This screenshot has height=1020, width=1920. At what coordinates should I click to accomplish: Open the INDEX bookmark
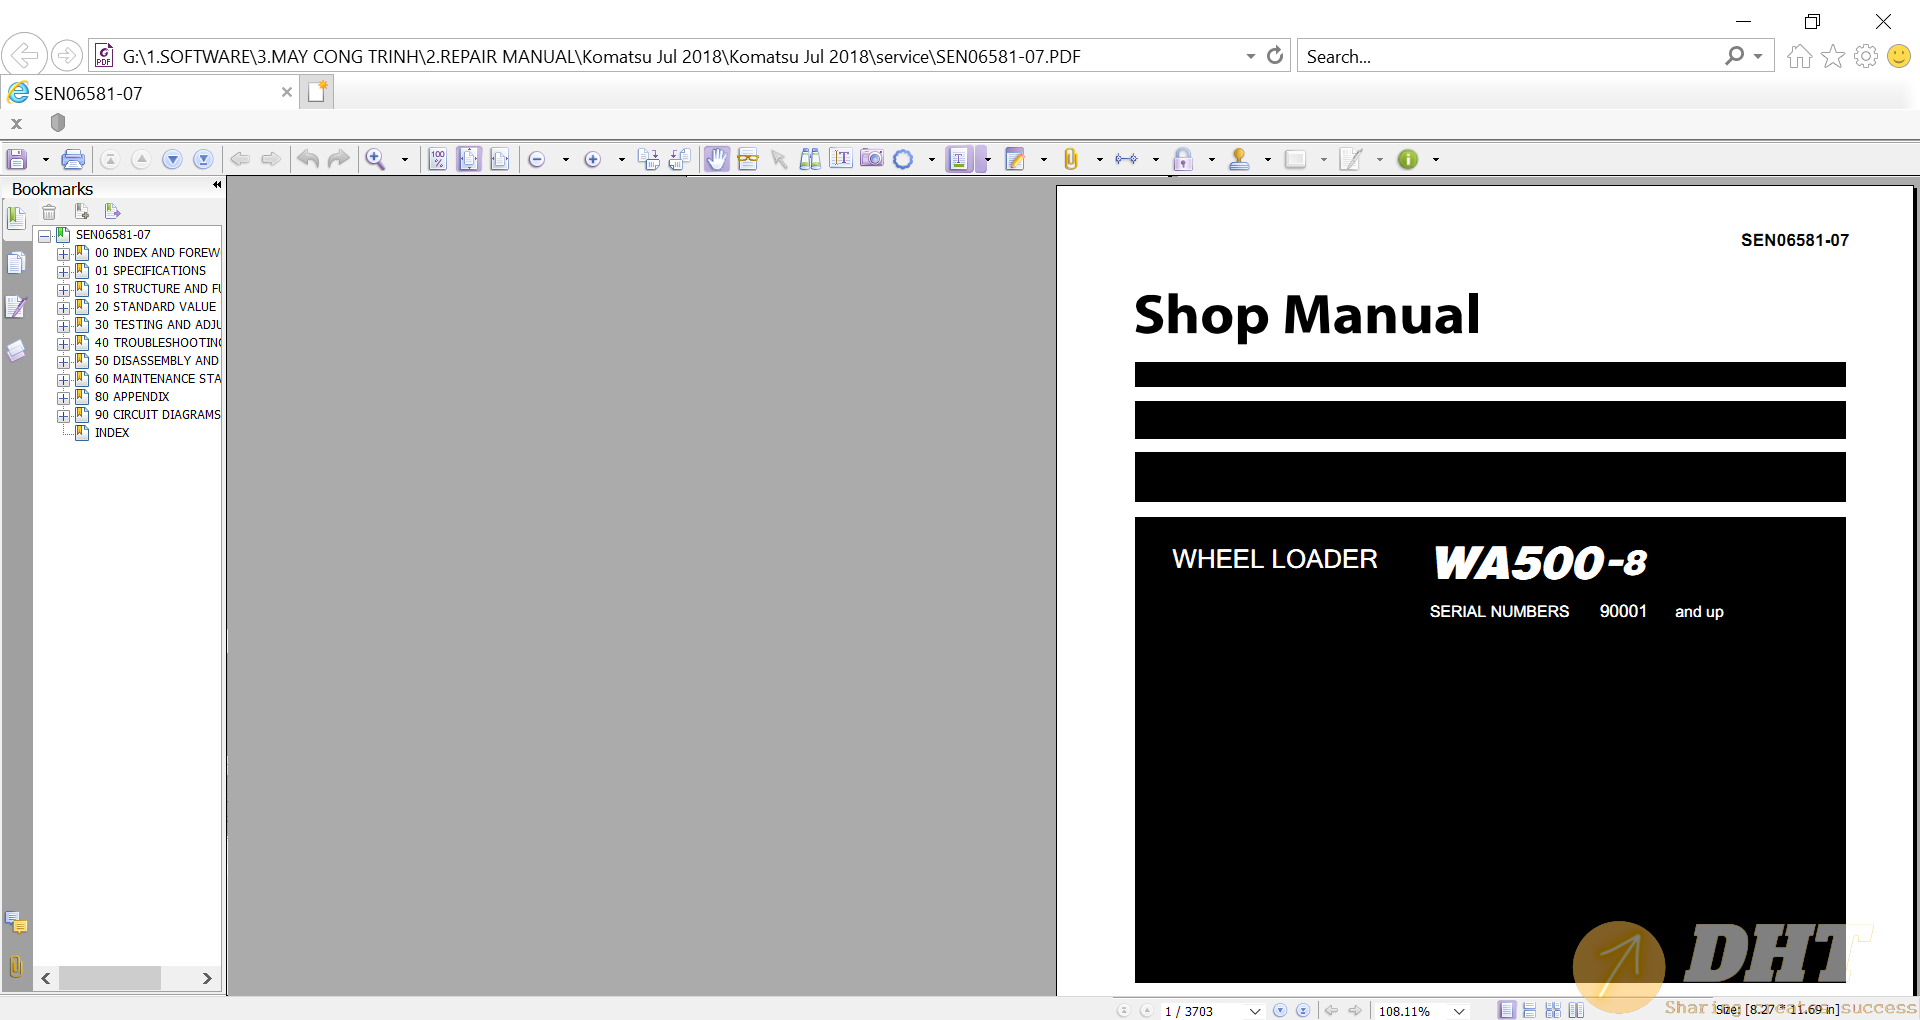(112, 433)
